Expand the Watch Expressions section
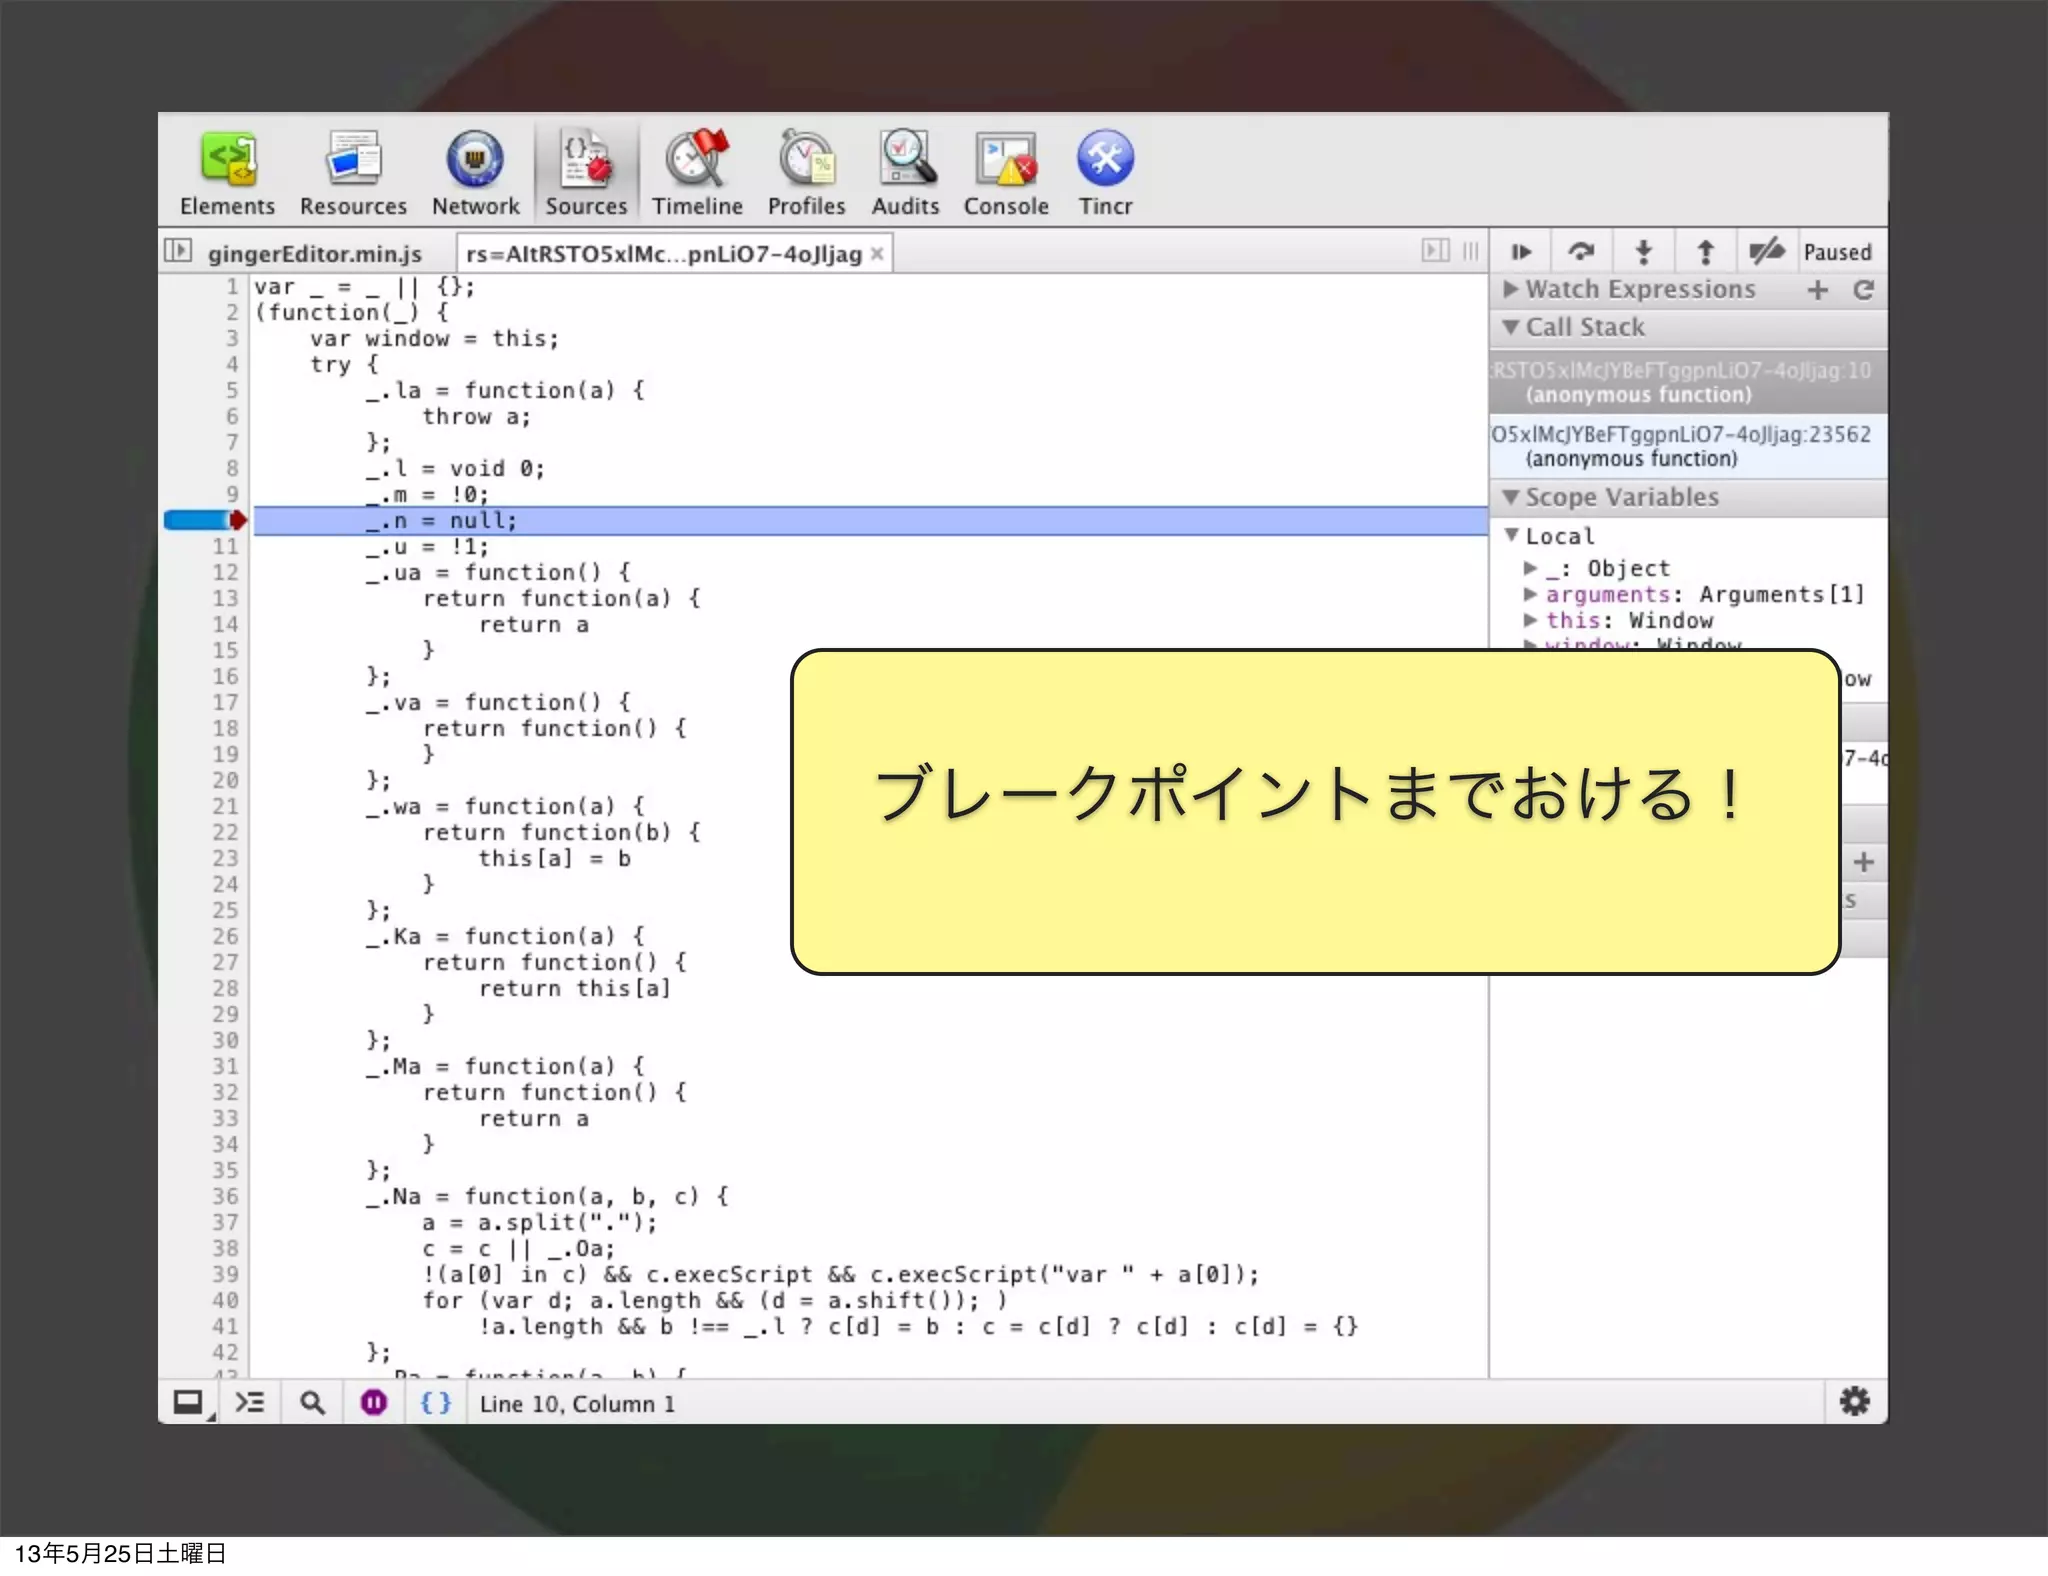 click(x=1512, y=290)
